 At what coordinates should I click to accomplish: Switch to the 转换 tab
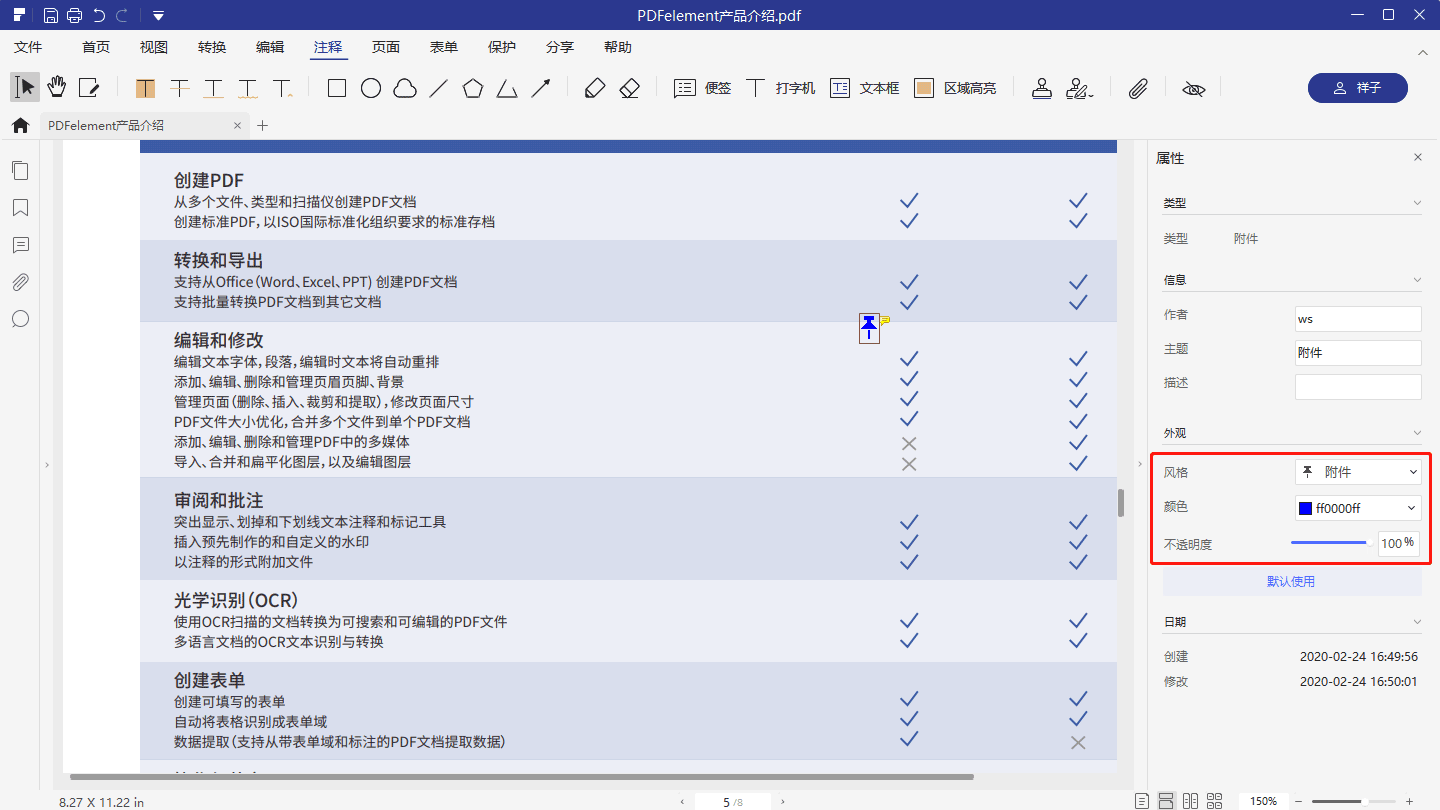pyautogui.click(x=212, y=47)
